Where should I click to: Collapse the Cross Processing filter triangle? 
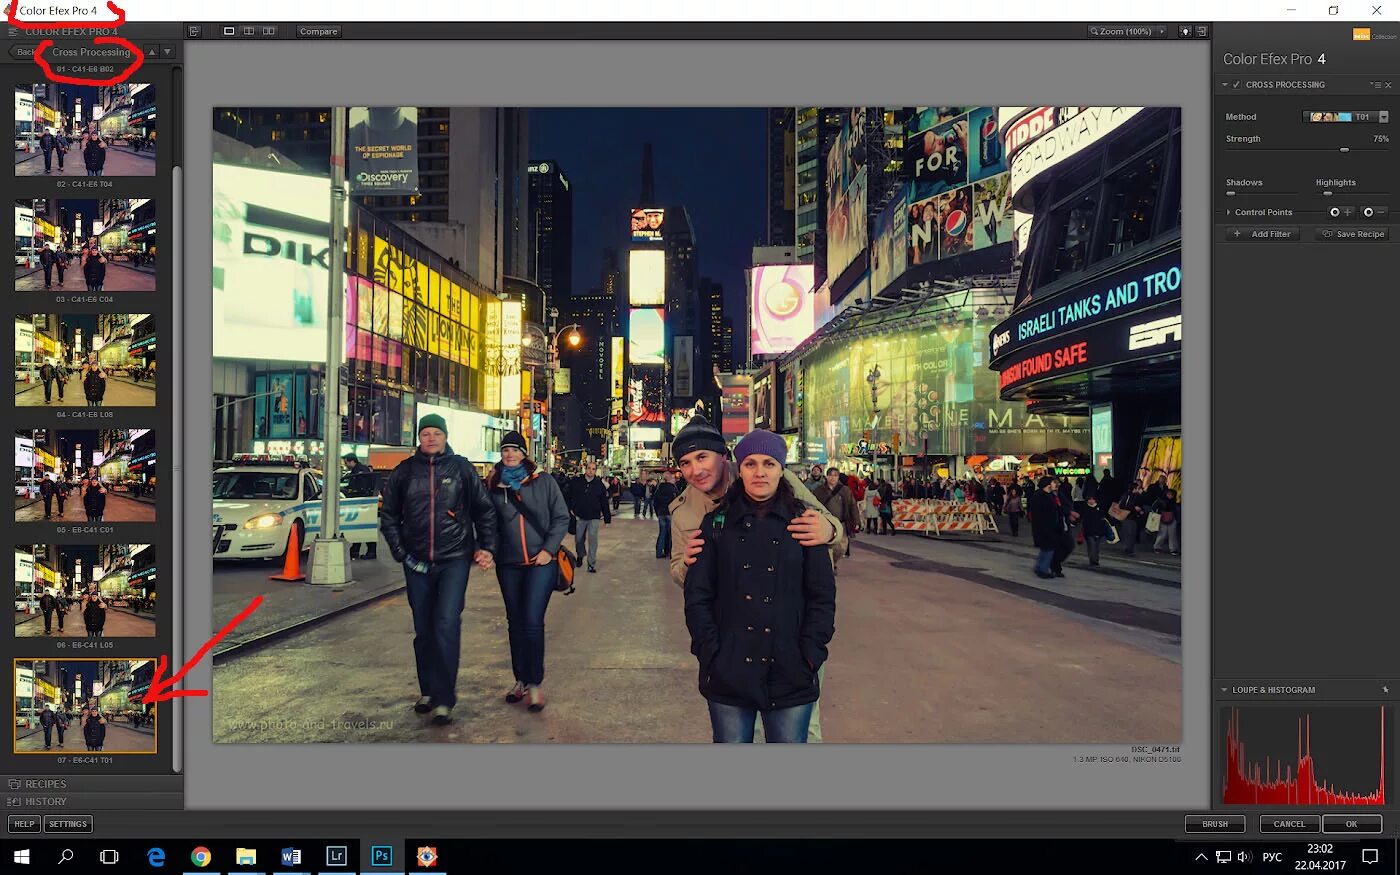click(1225, 85)
